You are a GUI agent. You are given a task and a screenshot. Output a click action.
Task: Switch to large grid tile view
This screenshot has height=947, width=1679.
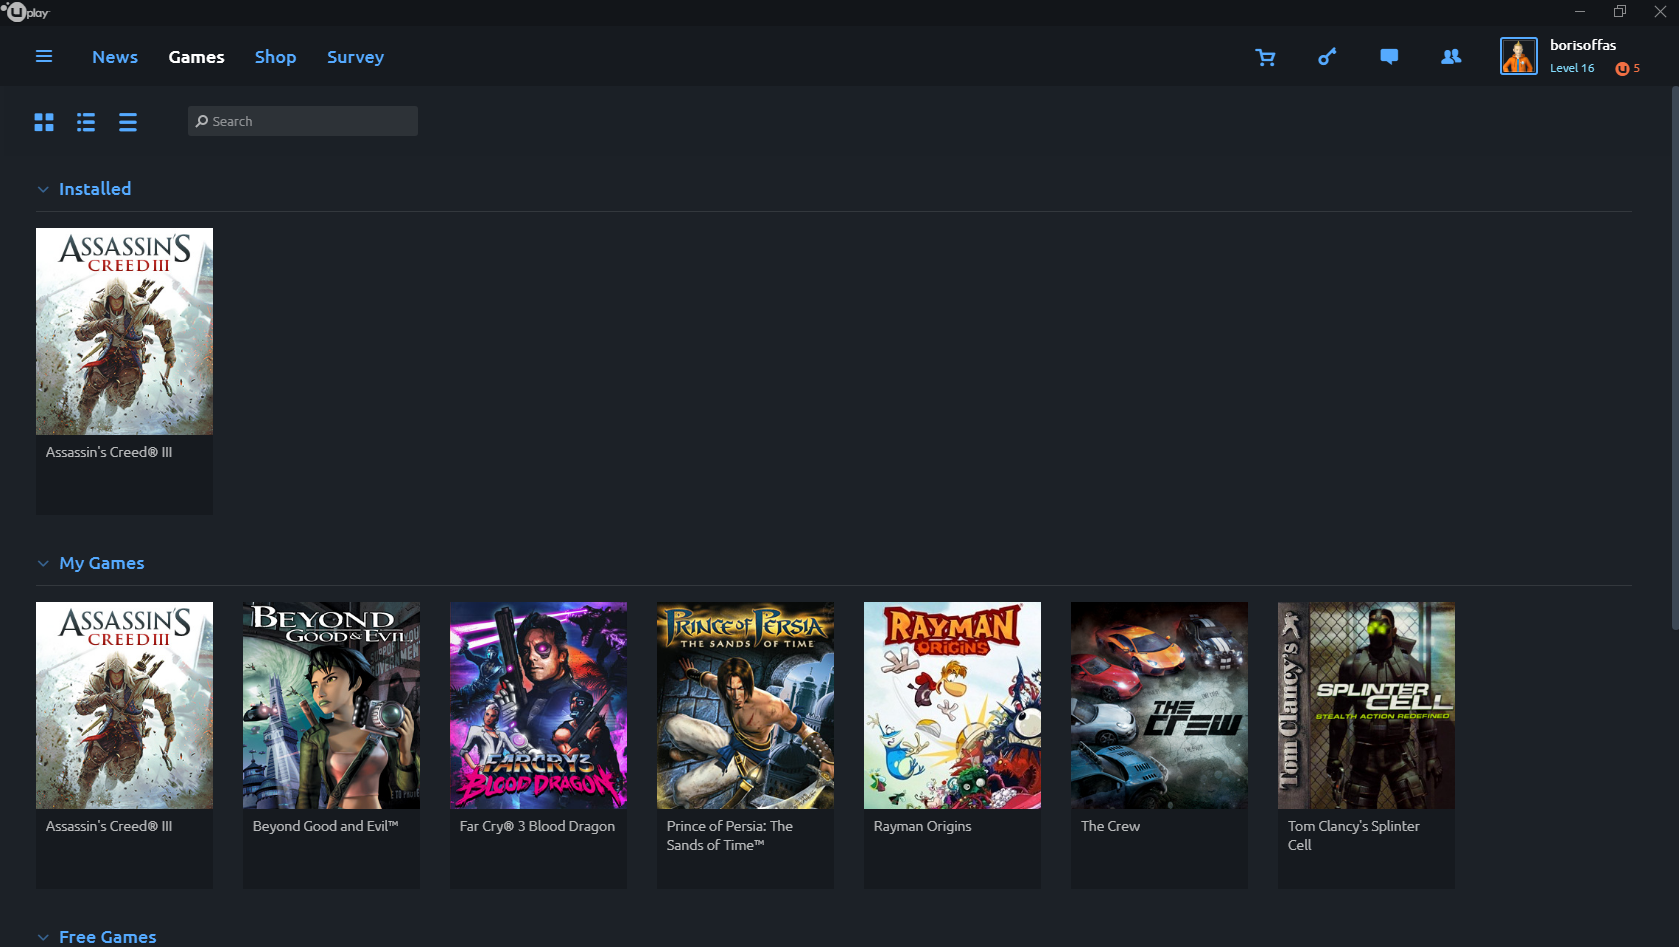[x=44, y=122]
